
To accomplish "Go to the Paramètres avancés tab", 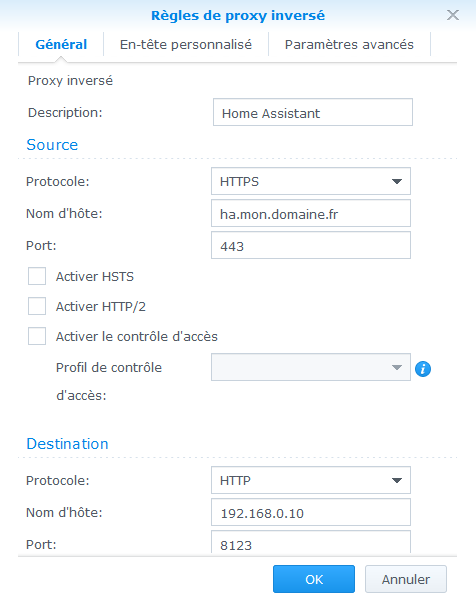I will click(x=349, y=45).
